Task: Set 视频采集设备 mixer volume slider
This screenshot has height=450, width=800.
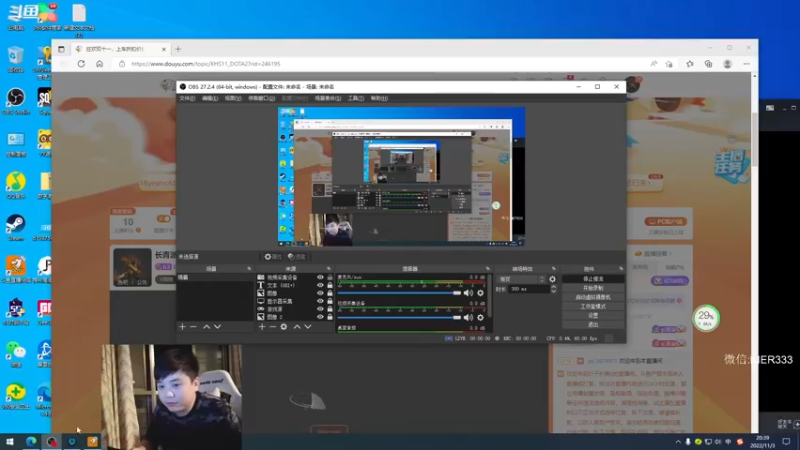Action: pos(399,317)
